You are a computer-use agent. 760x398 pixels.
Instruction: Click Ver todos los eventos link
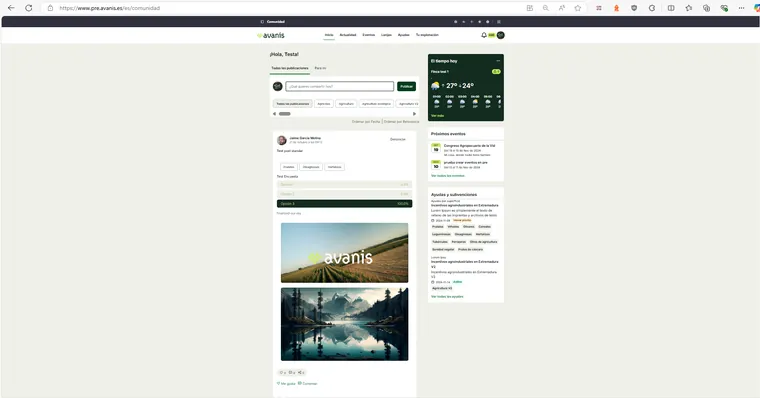[447, 176]
